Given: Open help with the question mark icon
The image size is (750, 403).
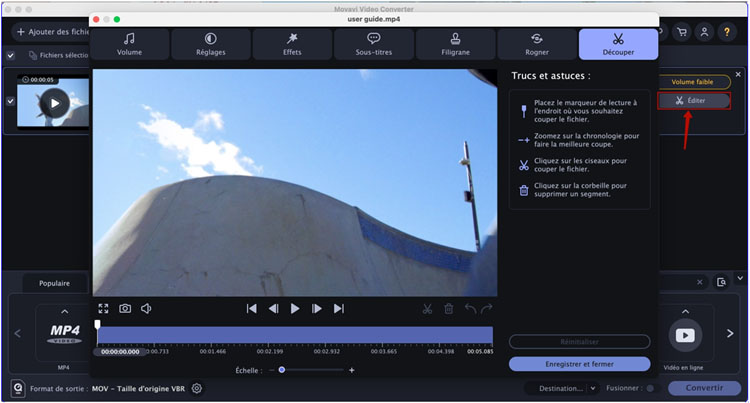Looking at the screenshot, I should pyautogui.click(x=727, y=33).
